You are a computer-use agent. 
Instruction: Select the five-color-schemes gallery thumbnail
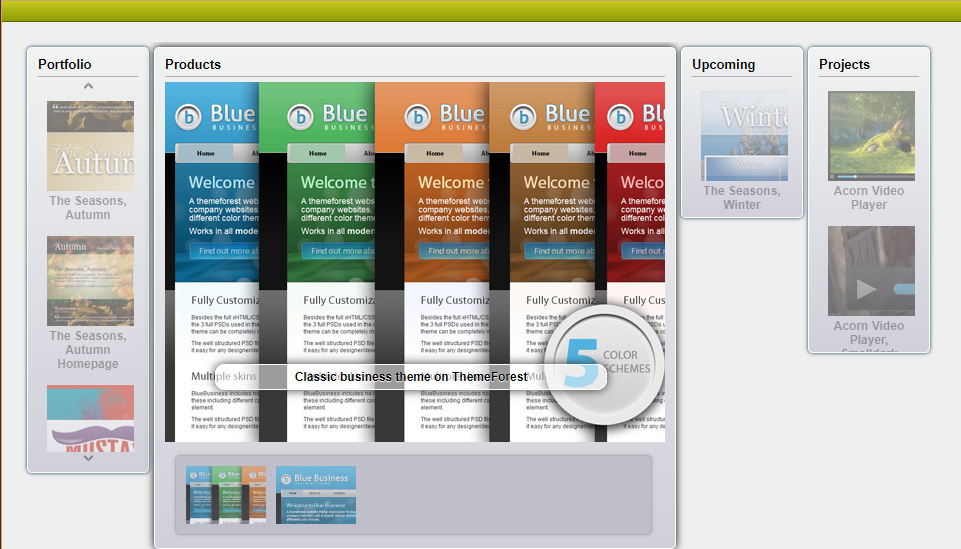click(x=226, y=495)
